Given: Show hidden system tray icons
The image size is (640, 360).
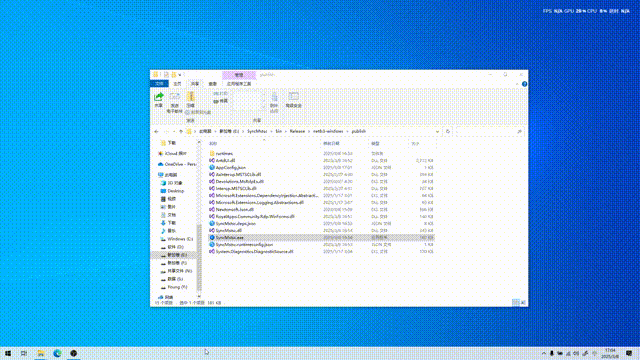Looking at the screenshot, I should point(544,353).
